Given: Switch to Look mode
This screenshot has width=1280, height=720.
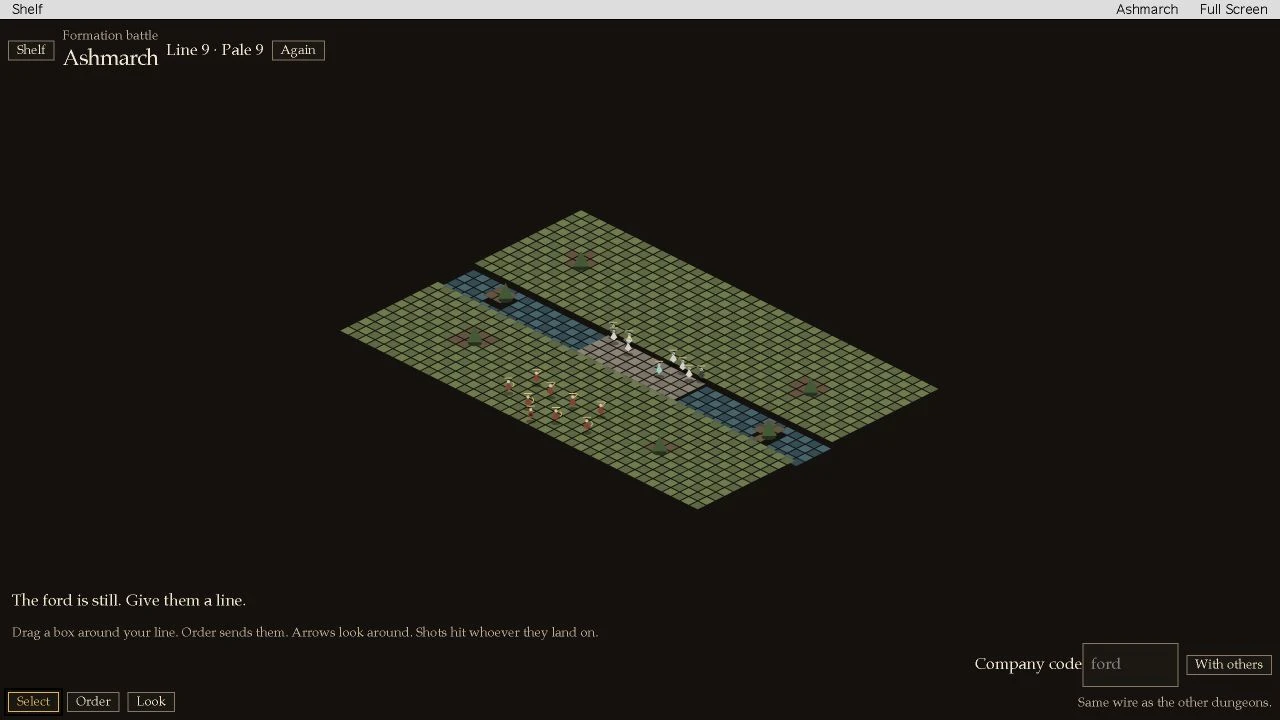Looking at the screenshot, I should pos(151,701).
